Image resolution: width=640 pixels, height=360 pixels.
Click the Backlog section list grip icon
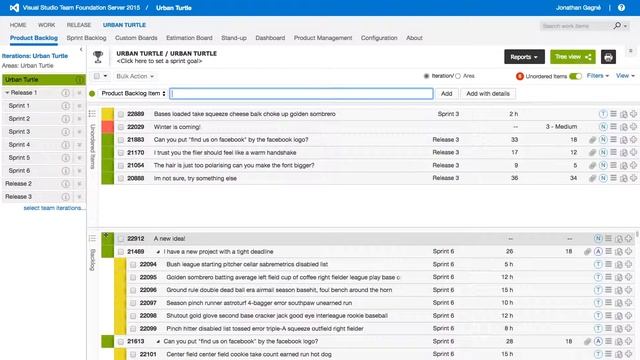(x=92, y=238)
